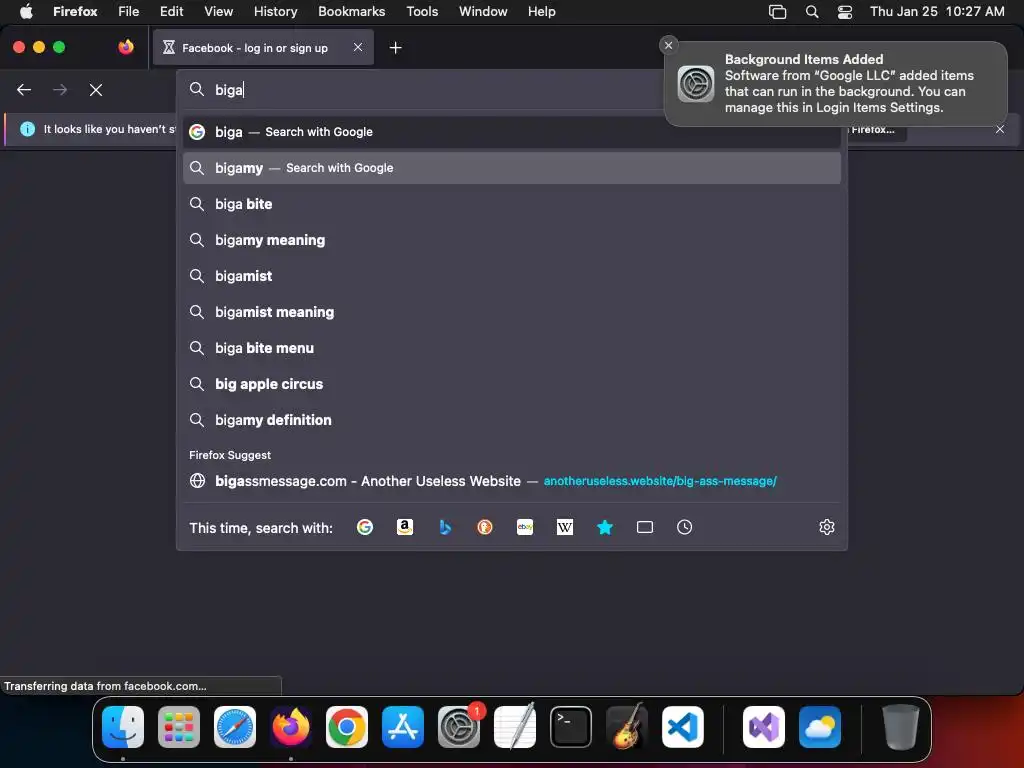Open the History menu

276,12
